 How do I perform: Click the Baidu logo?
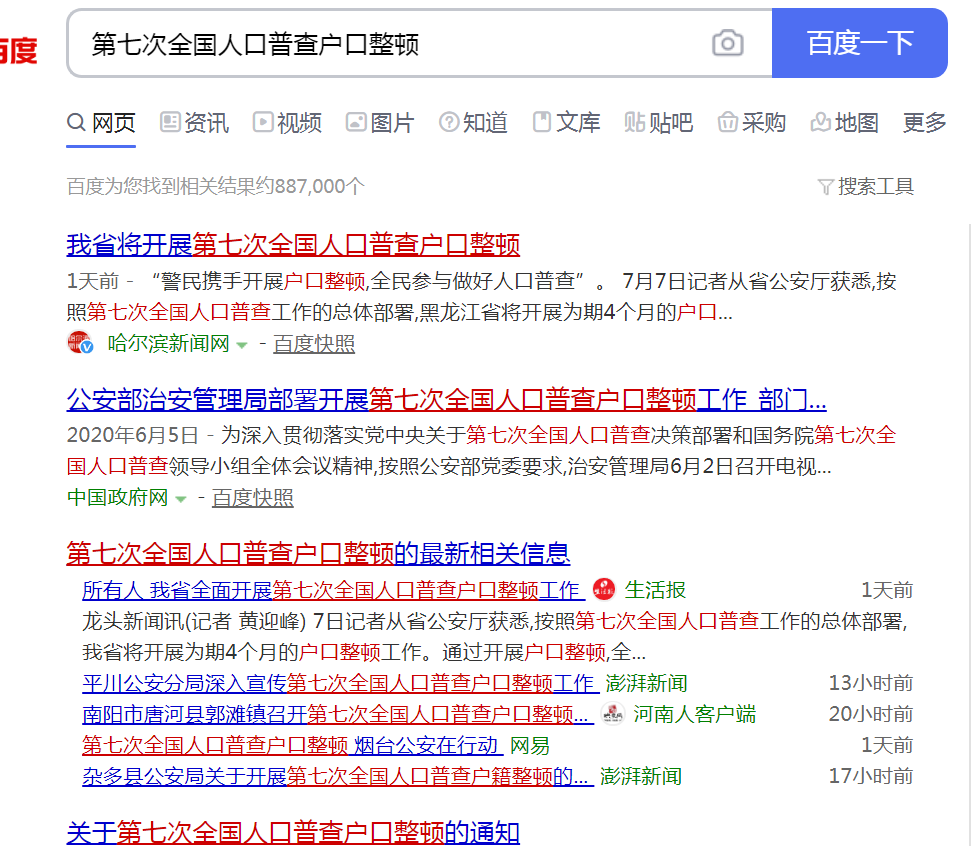[19, 50]
